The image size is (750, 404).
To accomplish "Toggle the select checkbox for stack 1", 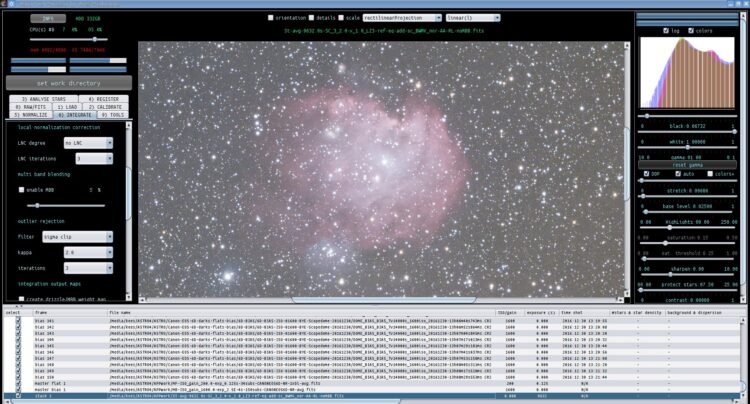I will [19, 396].
